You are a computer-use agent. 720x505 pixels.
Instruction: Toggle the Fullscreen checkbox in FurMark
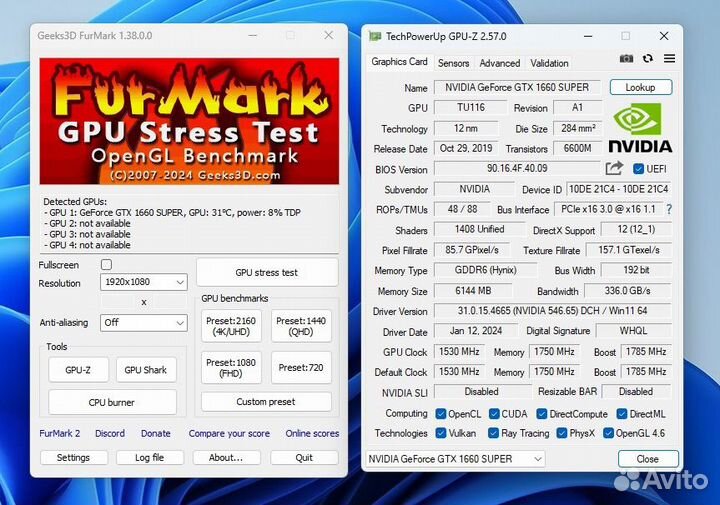click(107, 264)
